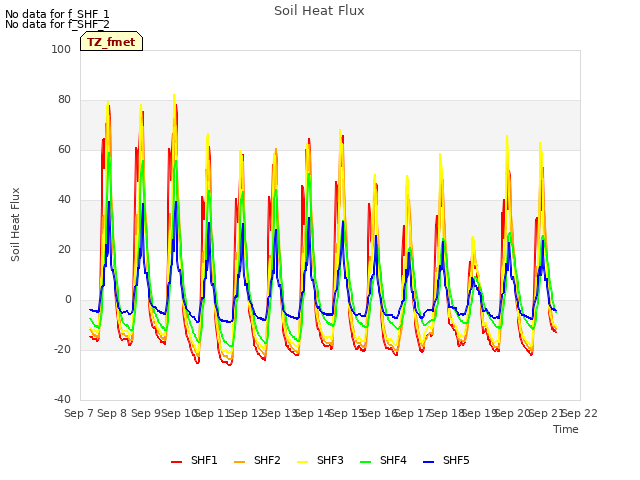
Task: Click the 80 y-axis tick label
Action: coord(64,100)
